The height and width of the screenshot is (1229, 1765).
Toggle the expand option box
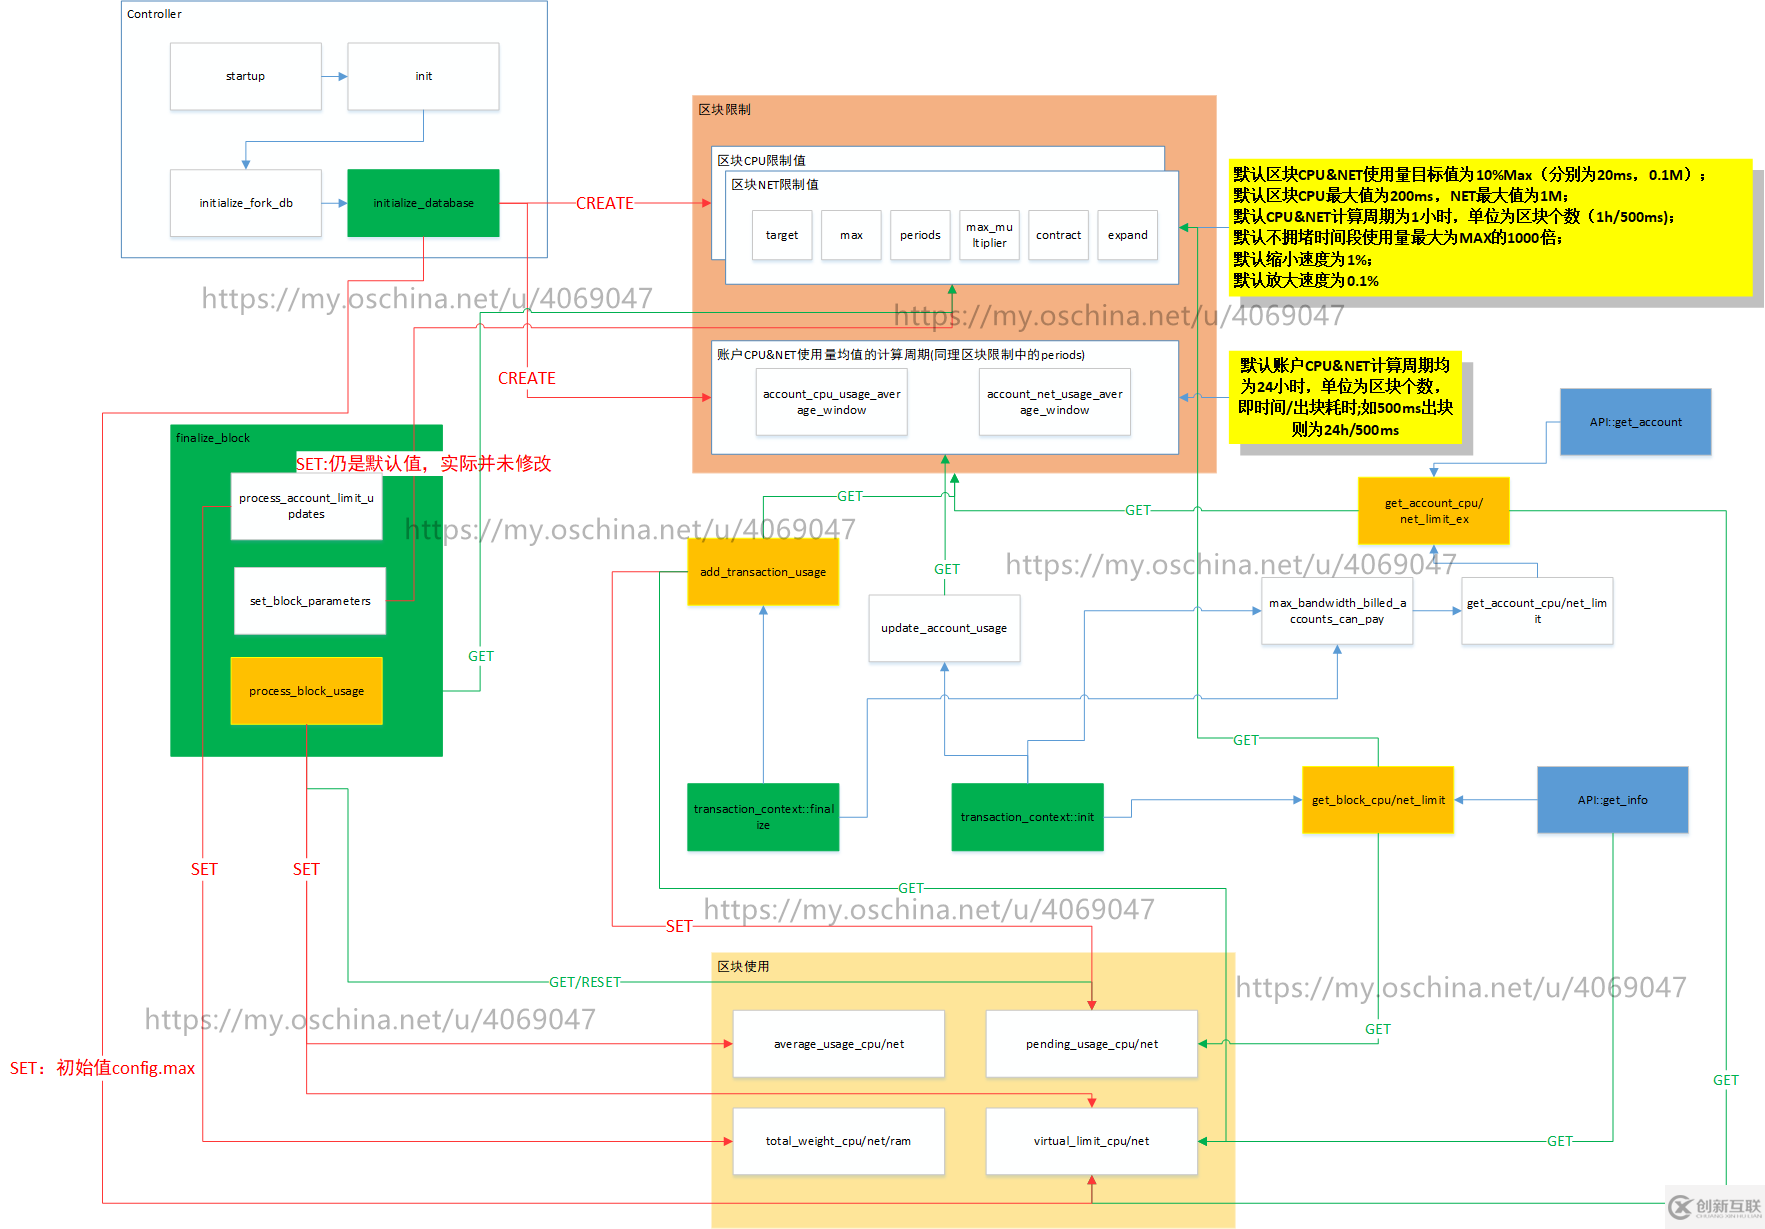point(1127,235)
